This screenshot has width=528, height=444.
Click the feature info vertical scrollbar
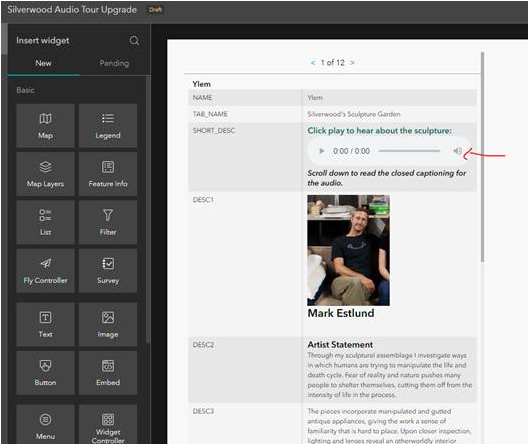click(x=483, y=157)
